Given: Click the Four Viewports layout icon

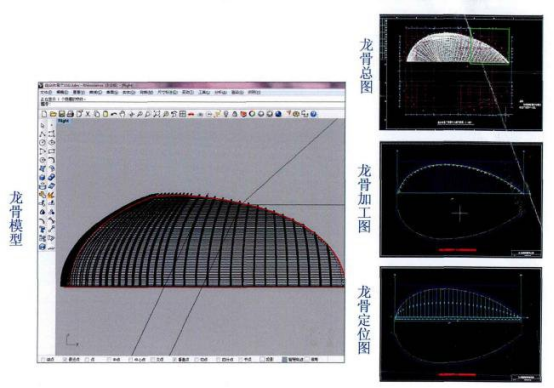Looking at the screenshot, I should tap(183, 114).
